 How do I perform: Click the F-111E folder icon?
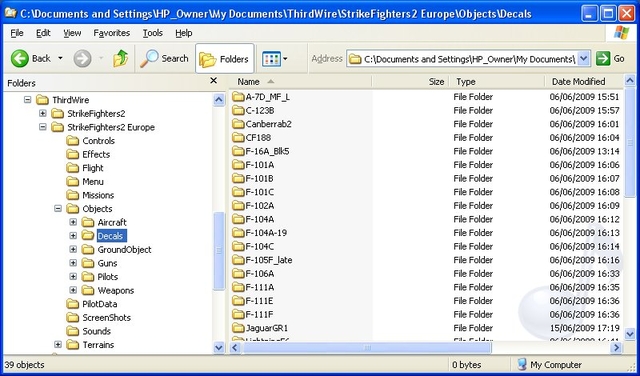tap(238, 301)
